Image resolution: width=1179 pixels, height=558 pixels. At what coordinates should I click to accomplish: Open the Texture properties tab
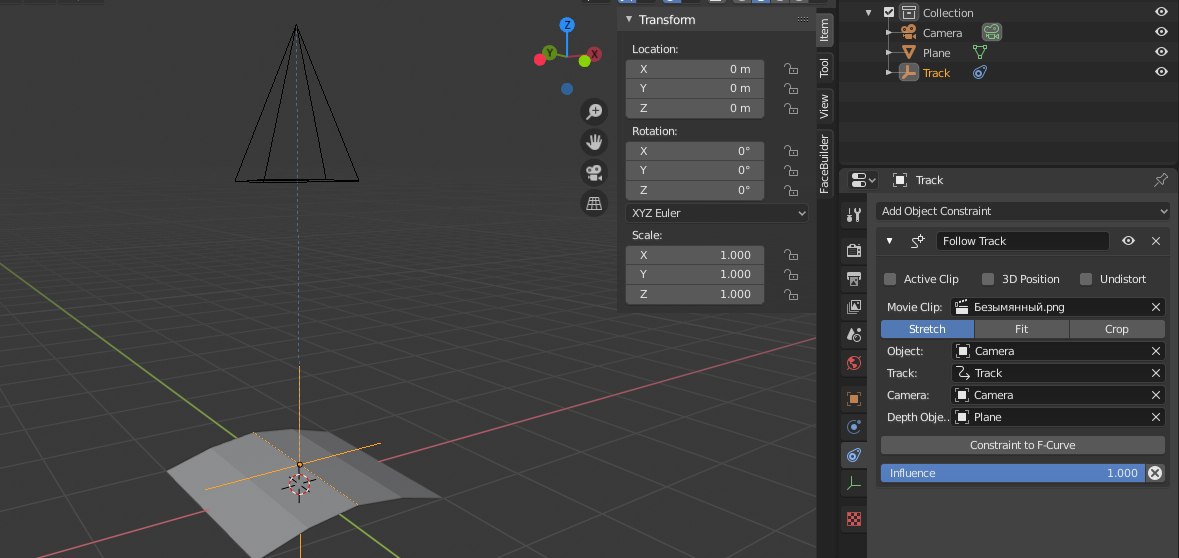pyautogui.click(x=853, y=519)
